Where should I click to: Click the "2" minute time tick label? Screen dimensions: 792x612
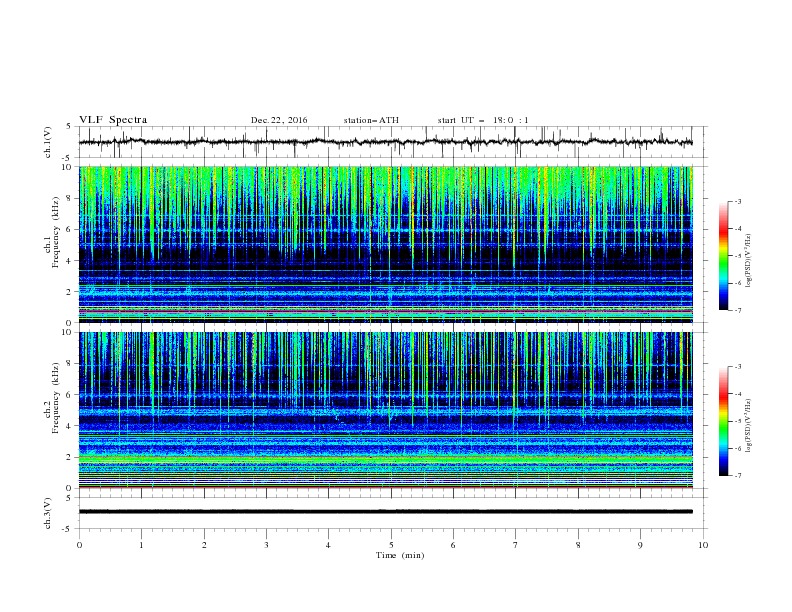[204, 545]
